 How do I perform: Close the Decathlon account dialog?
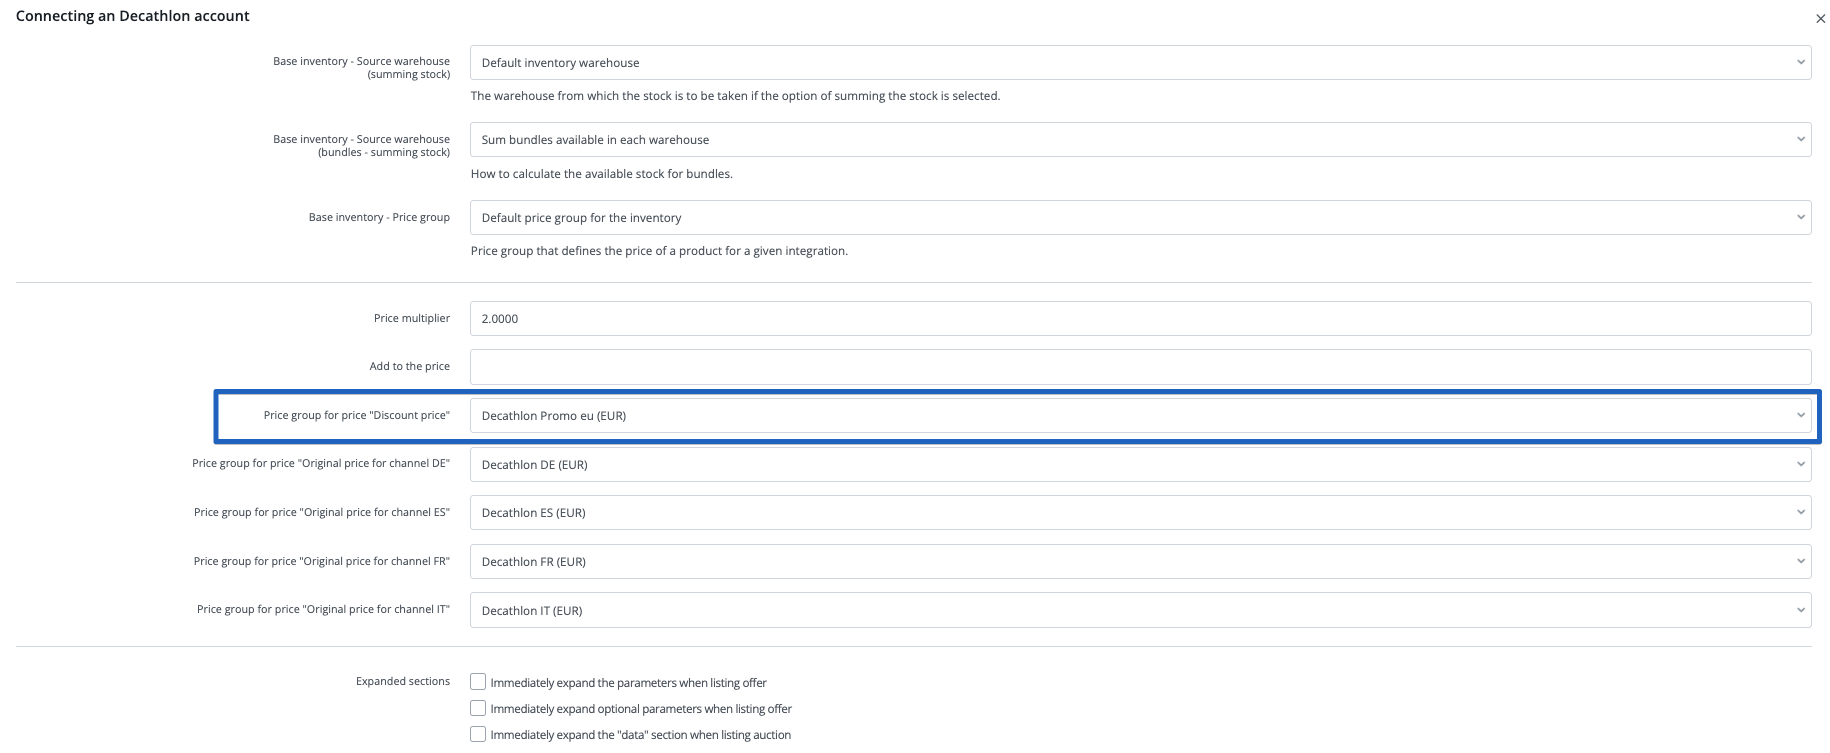pos(1820,19)
